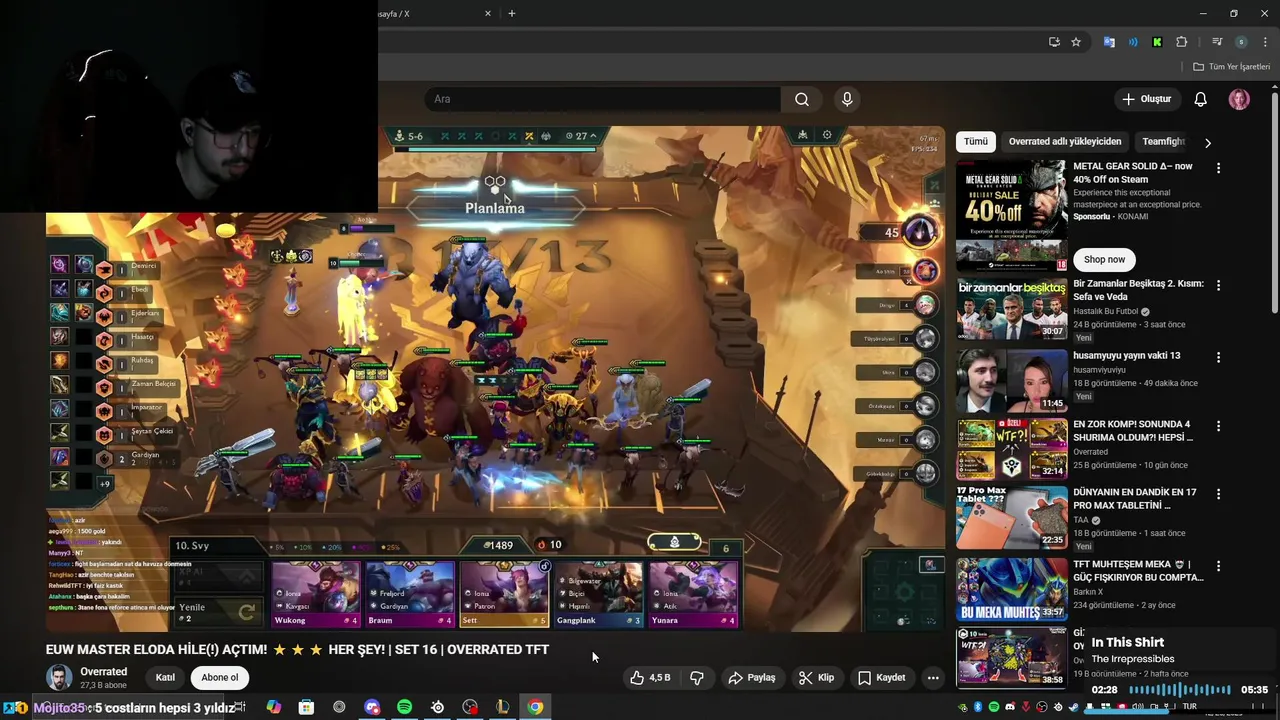Click Abone ol subscribe button
The height and width of the screenshot is (720, 1280).
point(220,677)
